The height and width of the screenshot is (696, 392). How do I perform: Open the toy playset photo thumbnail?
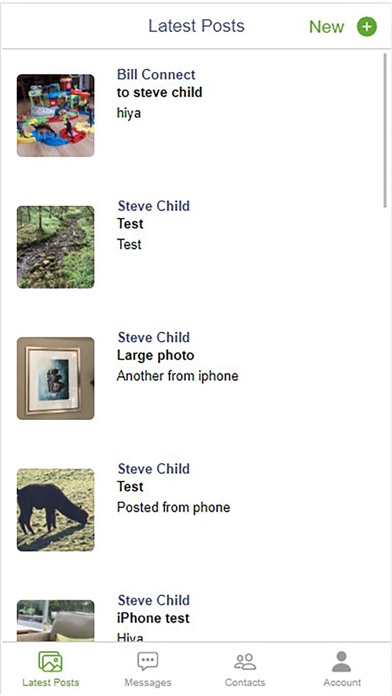pyautogui.click(x=55, y=115)
